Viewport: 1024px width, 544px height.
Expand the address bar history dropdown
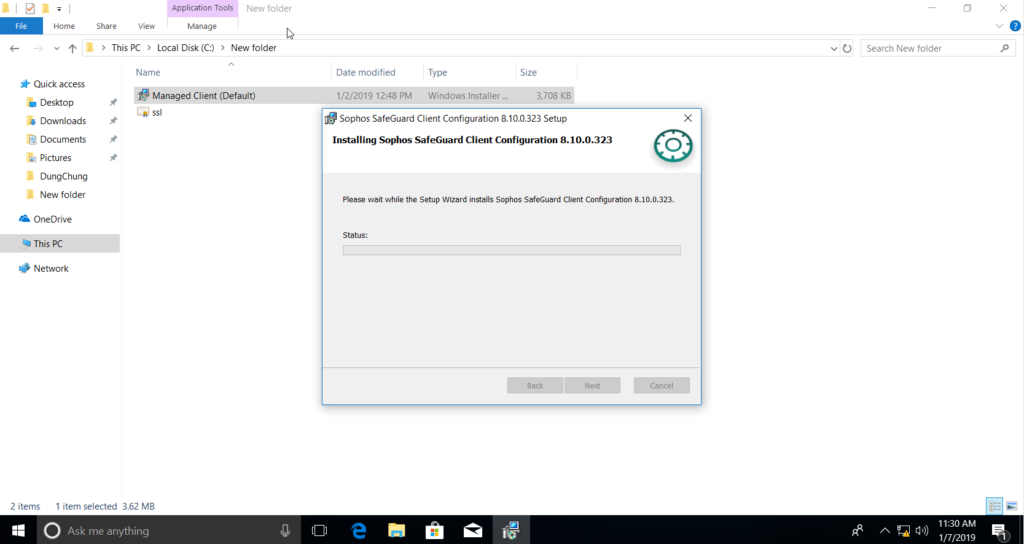click(833, 48)
